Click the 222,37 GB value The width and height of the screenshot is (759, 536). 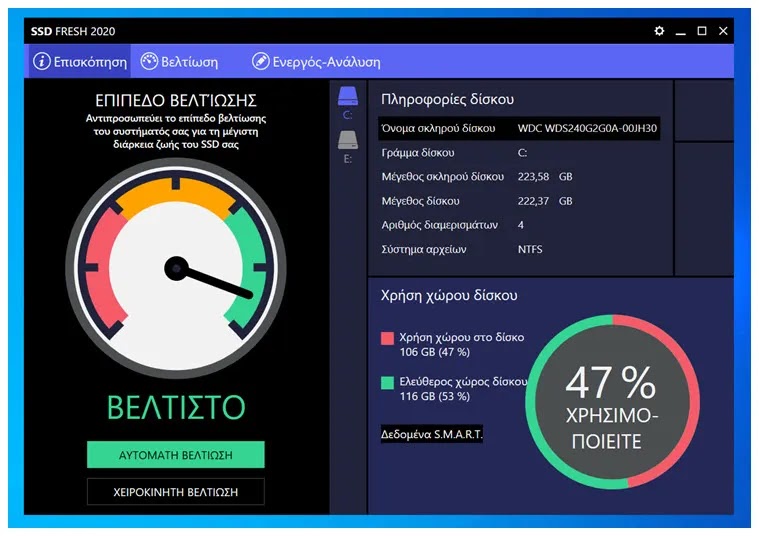[x=545, y=201]
